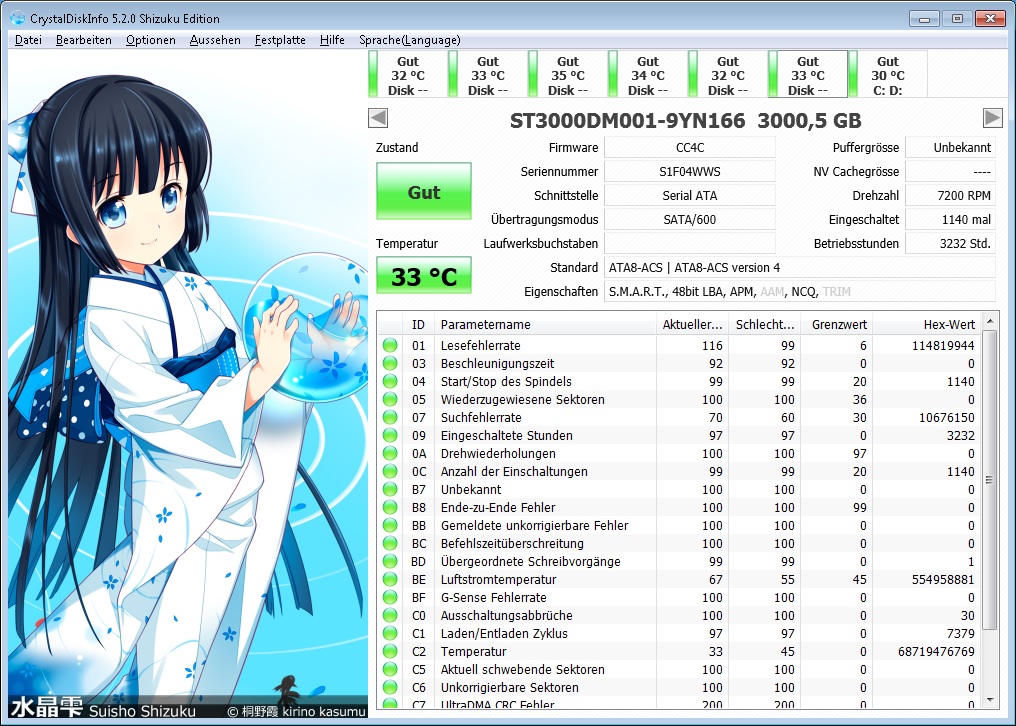Click status dot for Anzahl der Einschaltungen
This screenshot has width=1016, height=726.
point(390,471)
